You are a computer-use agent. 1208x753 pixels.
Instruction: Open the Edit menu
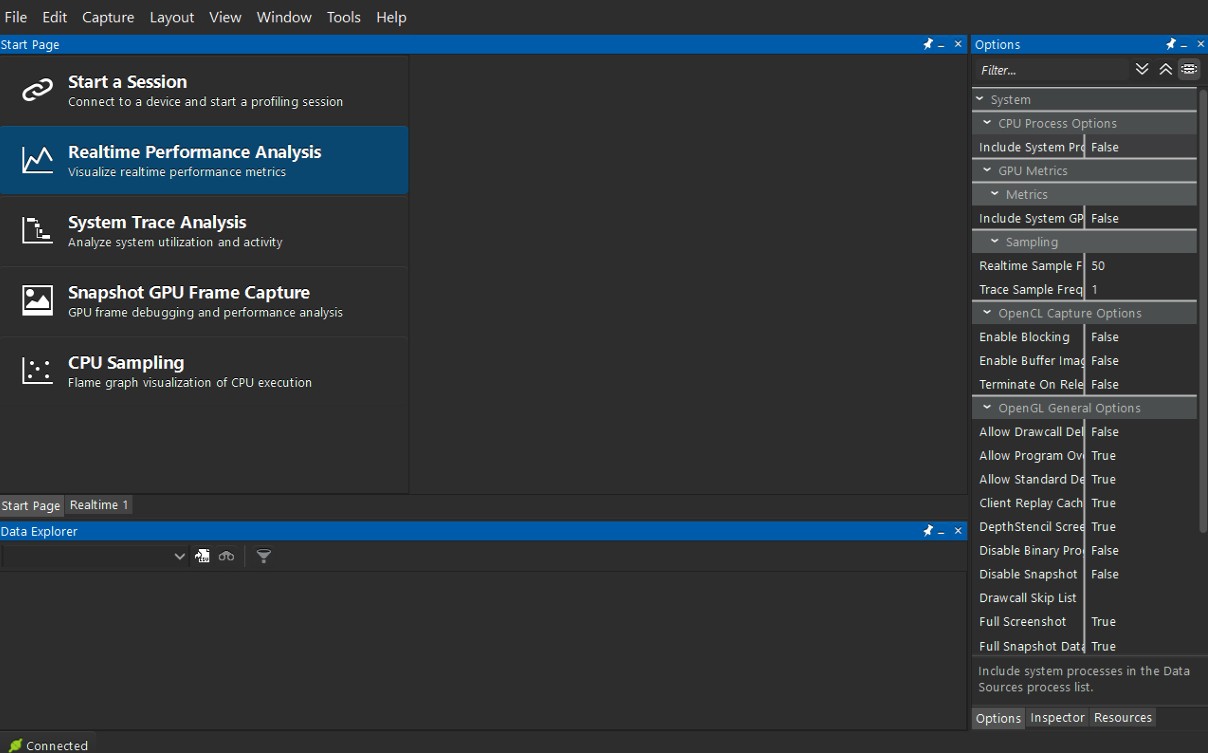click(x=55, y=17)
